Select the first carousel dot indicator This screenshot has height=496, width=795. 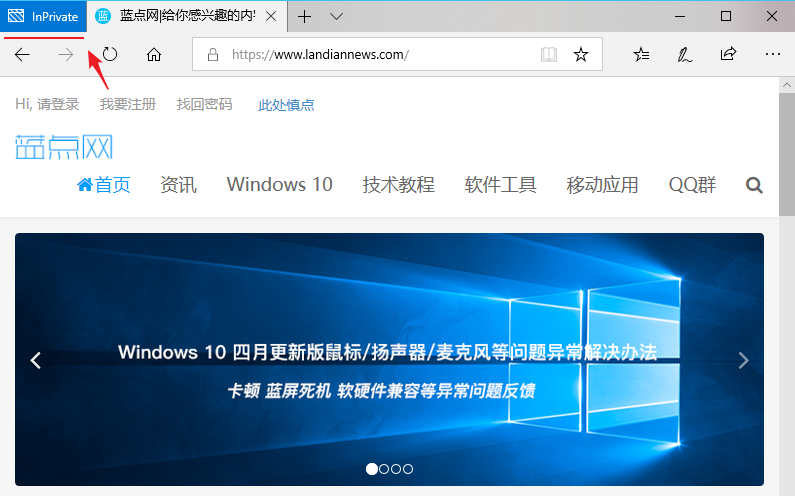coord(372,469)
